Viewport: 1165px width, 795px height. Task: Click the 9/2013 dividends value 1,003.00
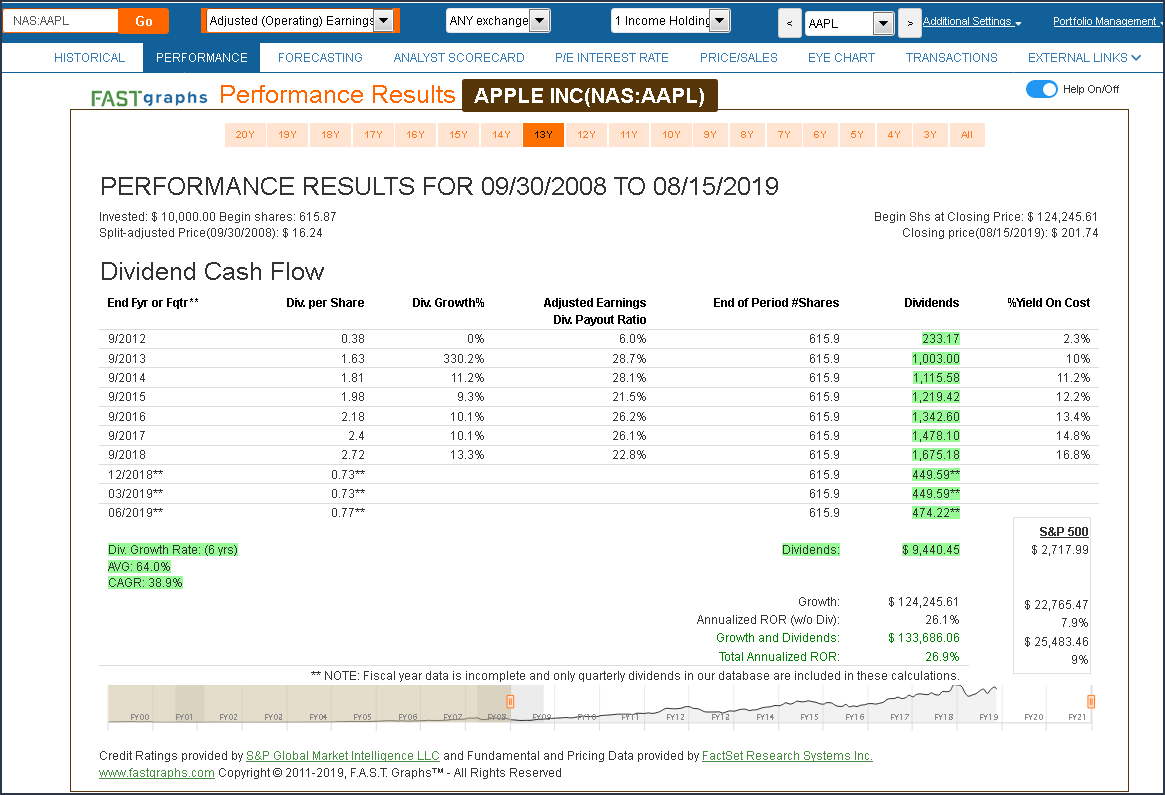[x=935, y=358]
